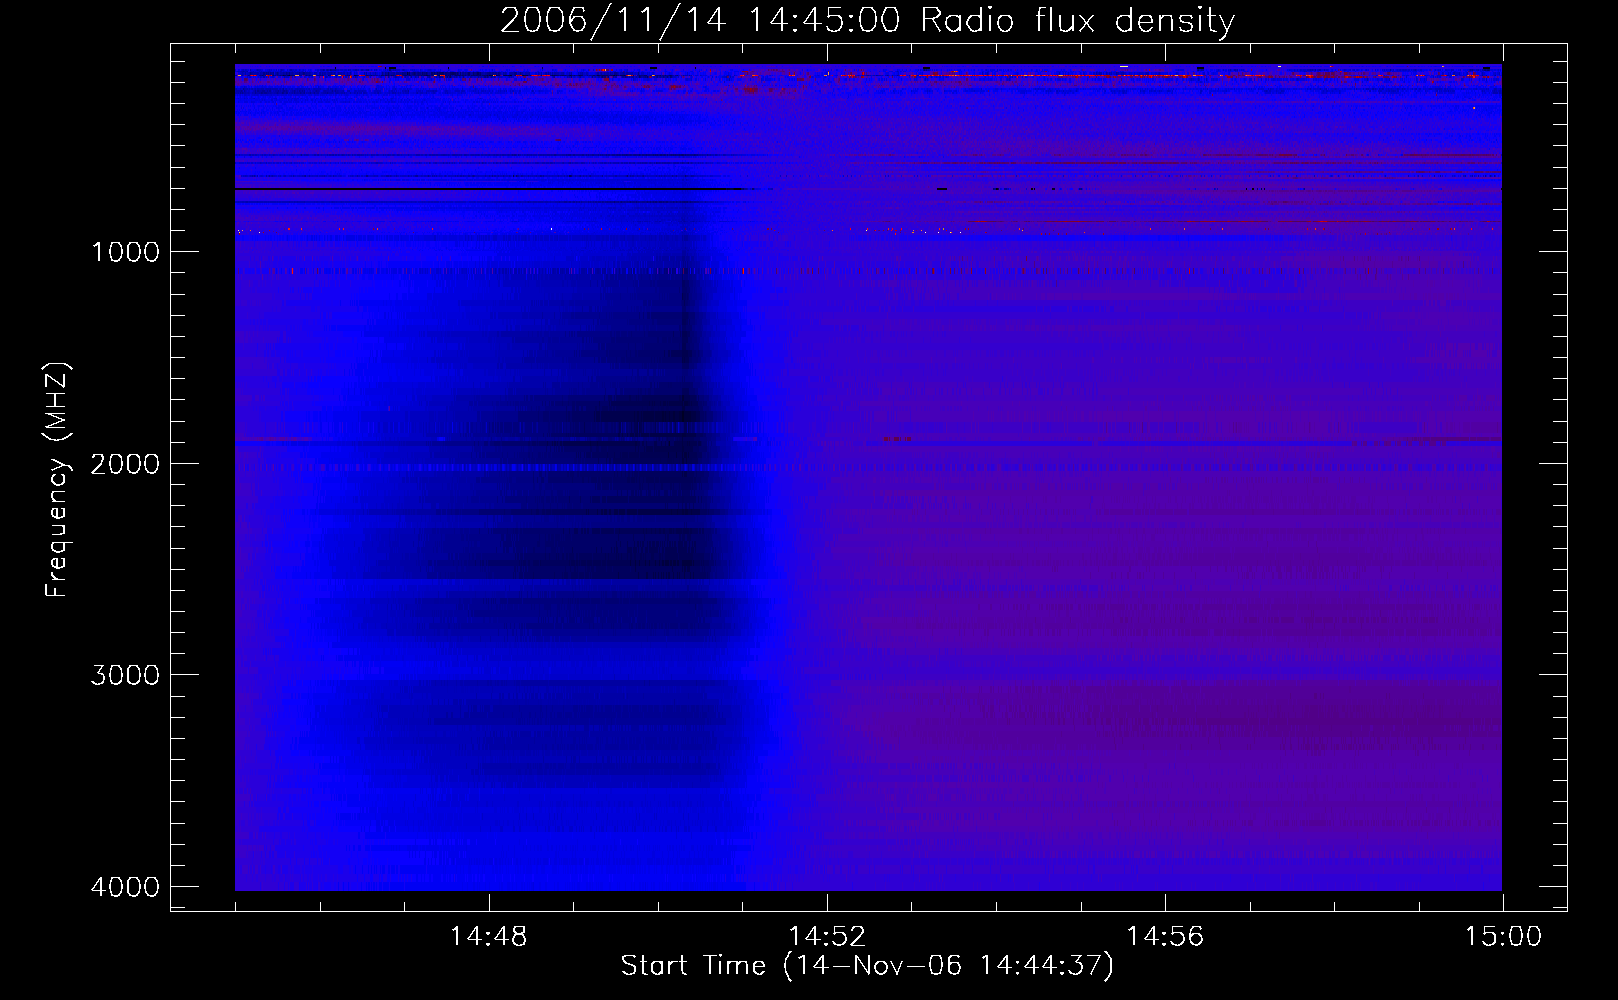Click the 15:00 time tick label
This screenshot has width=1618, height=1000.
click(1503, 937)
